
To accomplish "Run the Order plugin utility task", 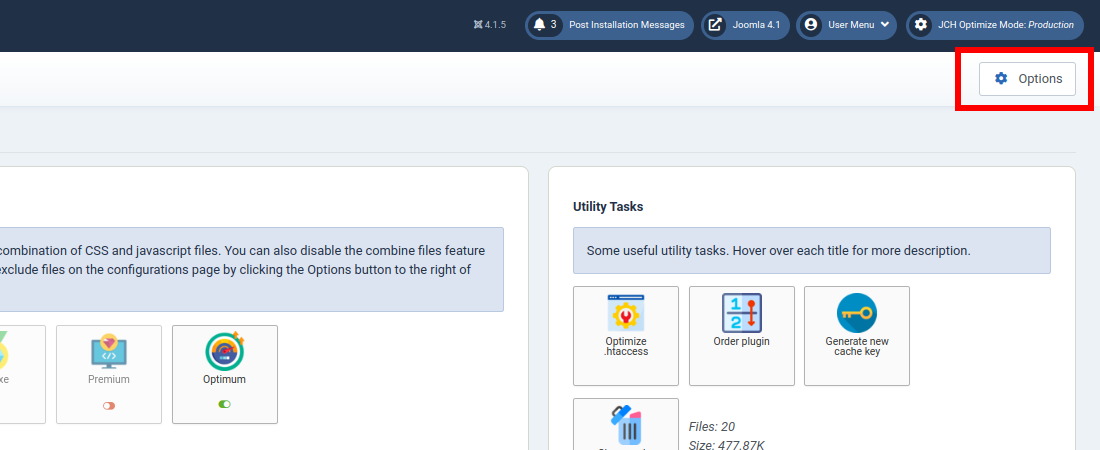I will pos(742,336).
